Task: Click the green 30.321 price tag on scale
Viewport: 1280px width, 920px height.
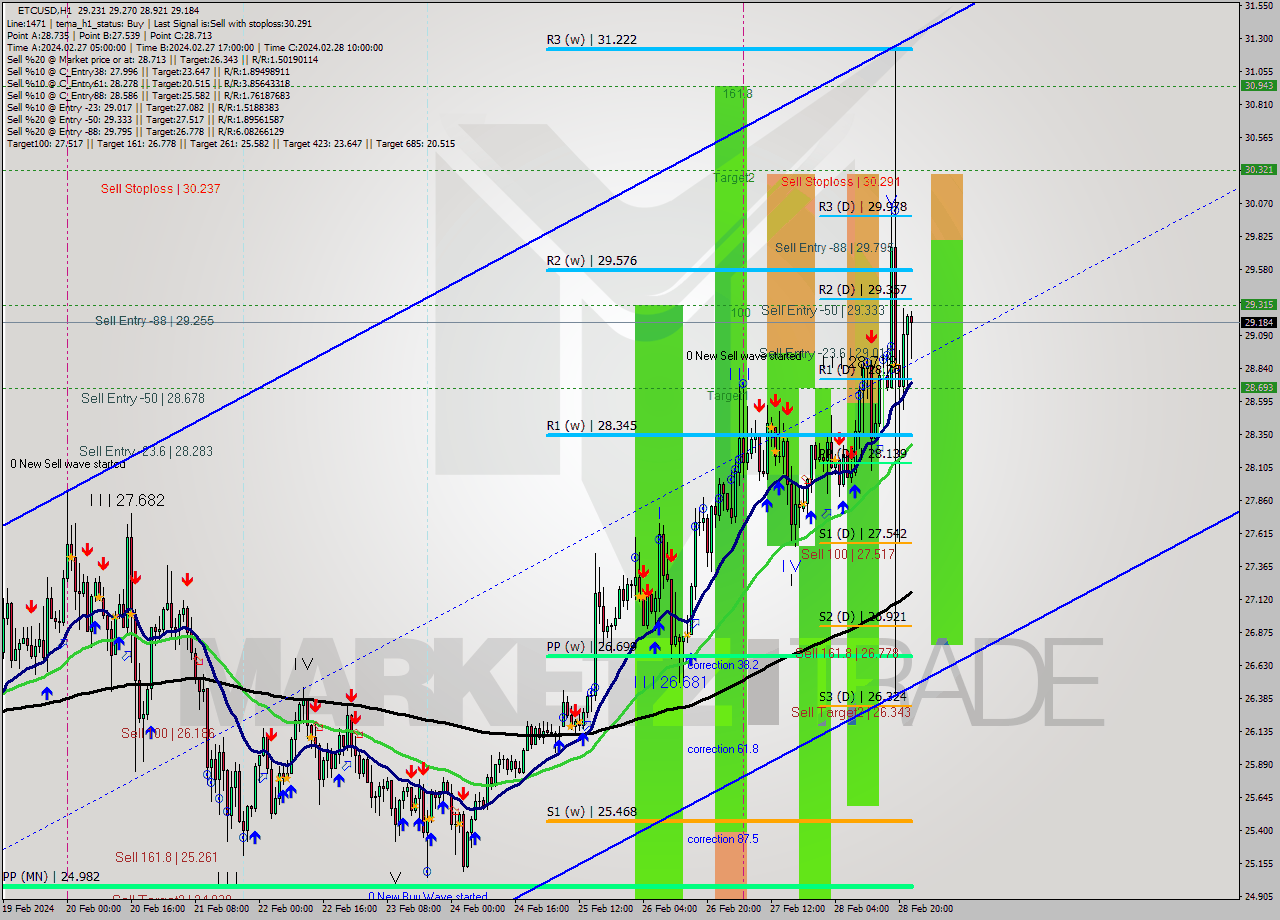Action: coord(1258,170)
